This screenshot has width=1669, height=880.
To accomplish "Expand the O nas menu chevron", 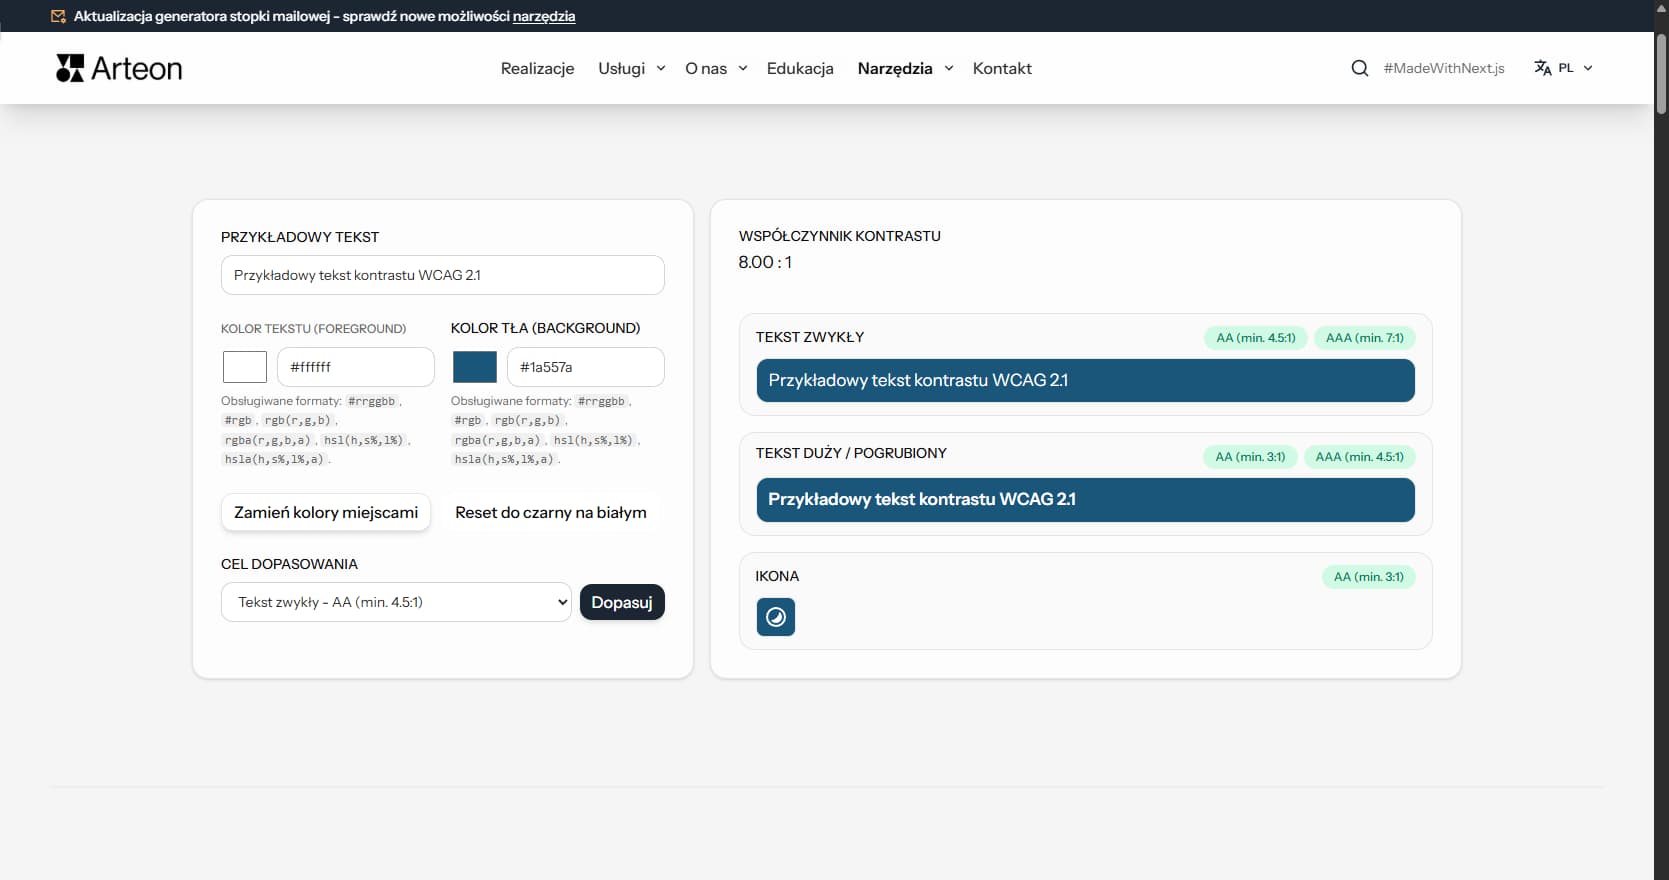I will pos(743,68).
